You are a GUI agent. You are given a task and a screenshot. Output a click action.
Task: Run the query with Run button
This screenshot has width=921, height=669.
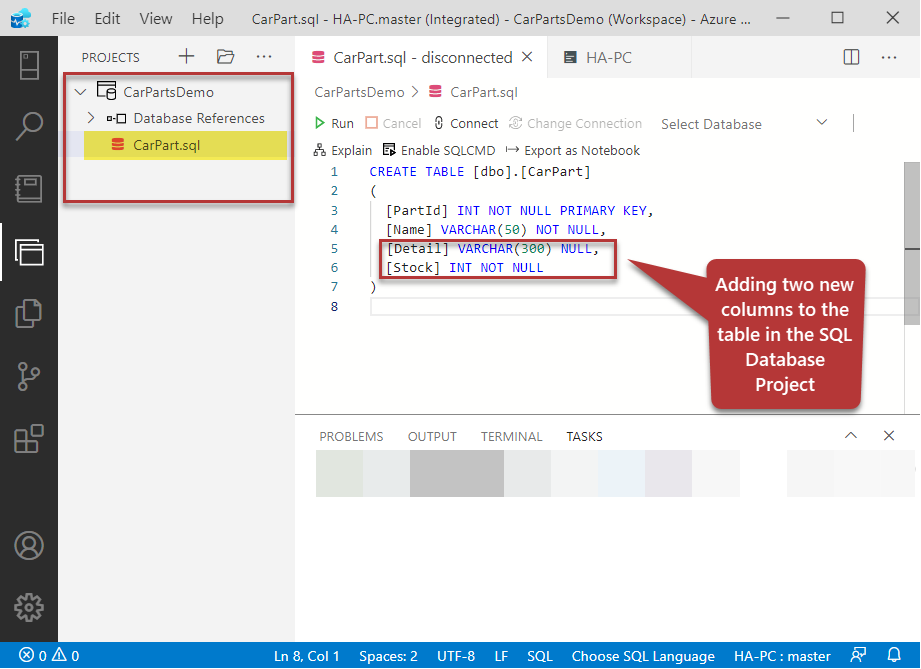coord(334,123)
